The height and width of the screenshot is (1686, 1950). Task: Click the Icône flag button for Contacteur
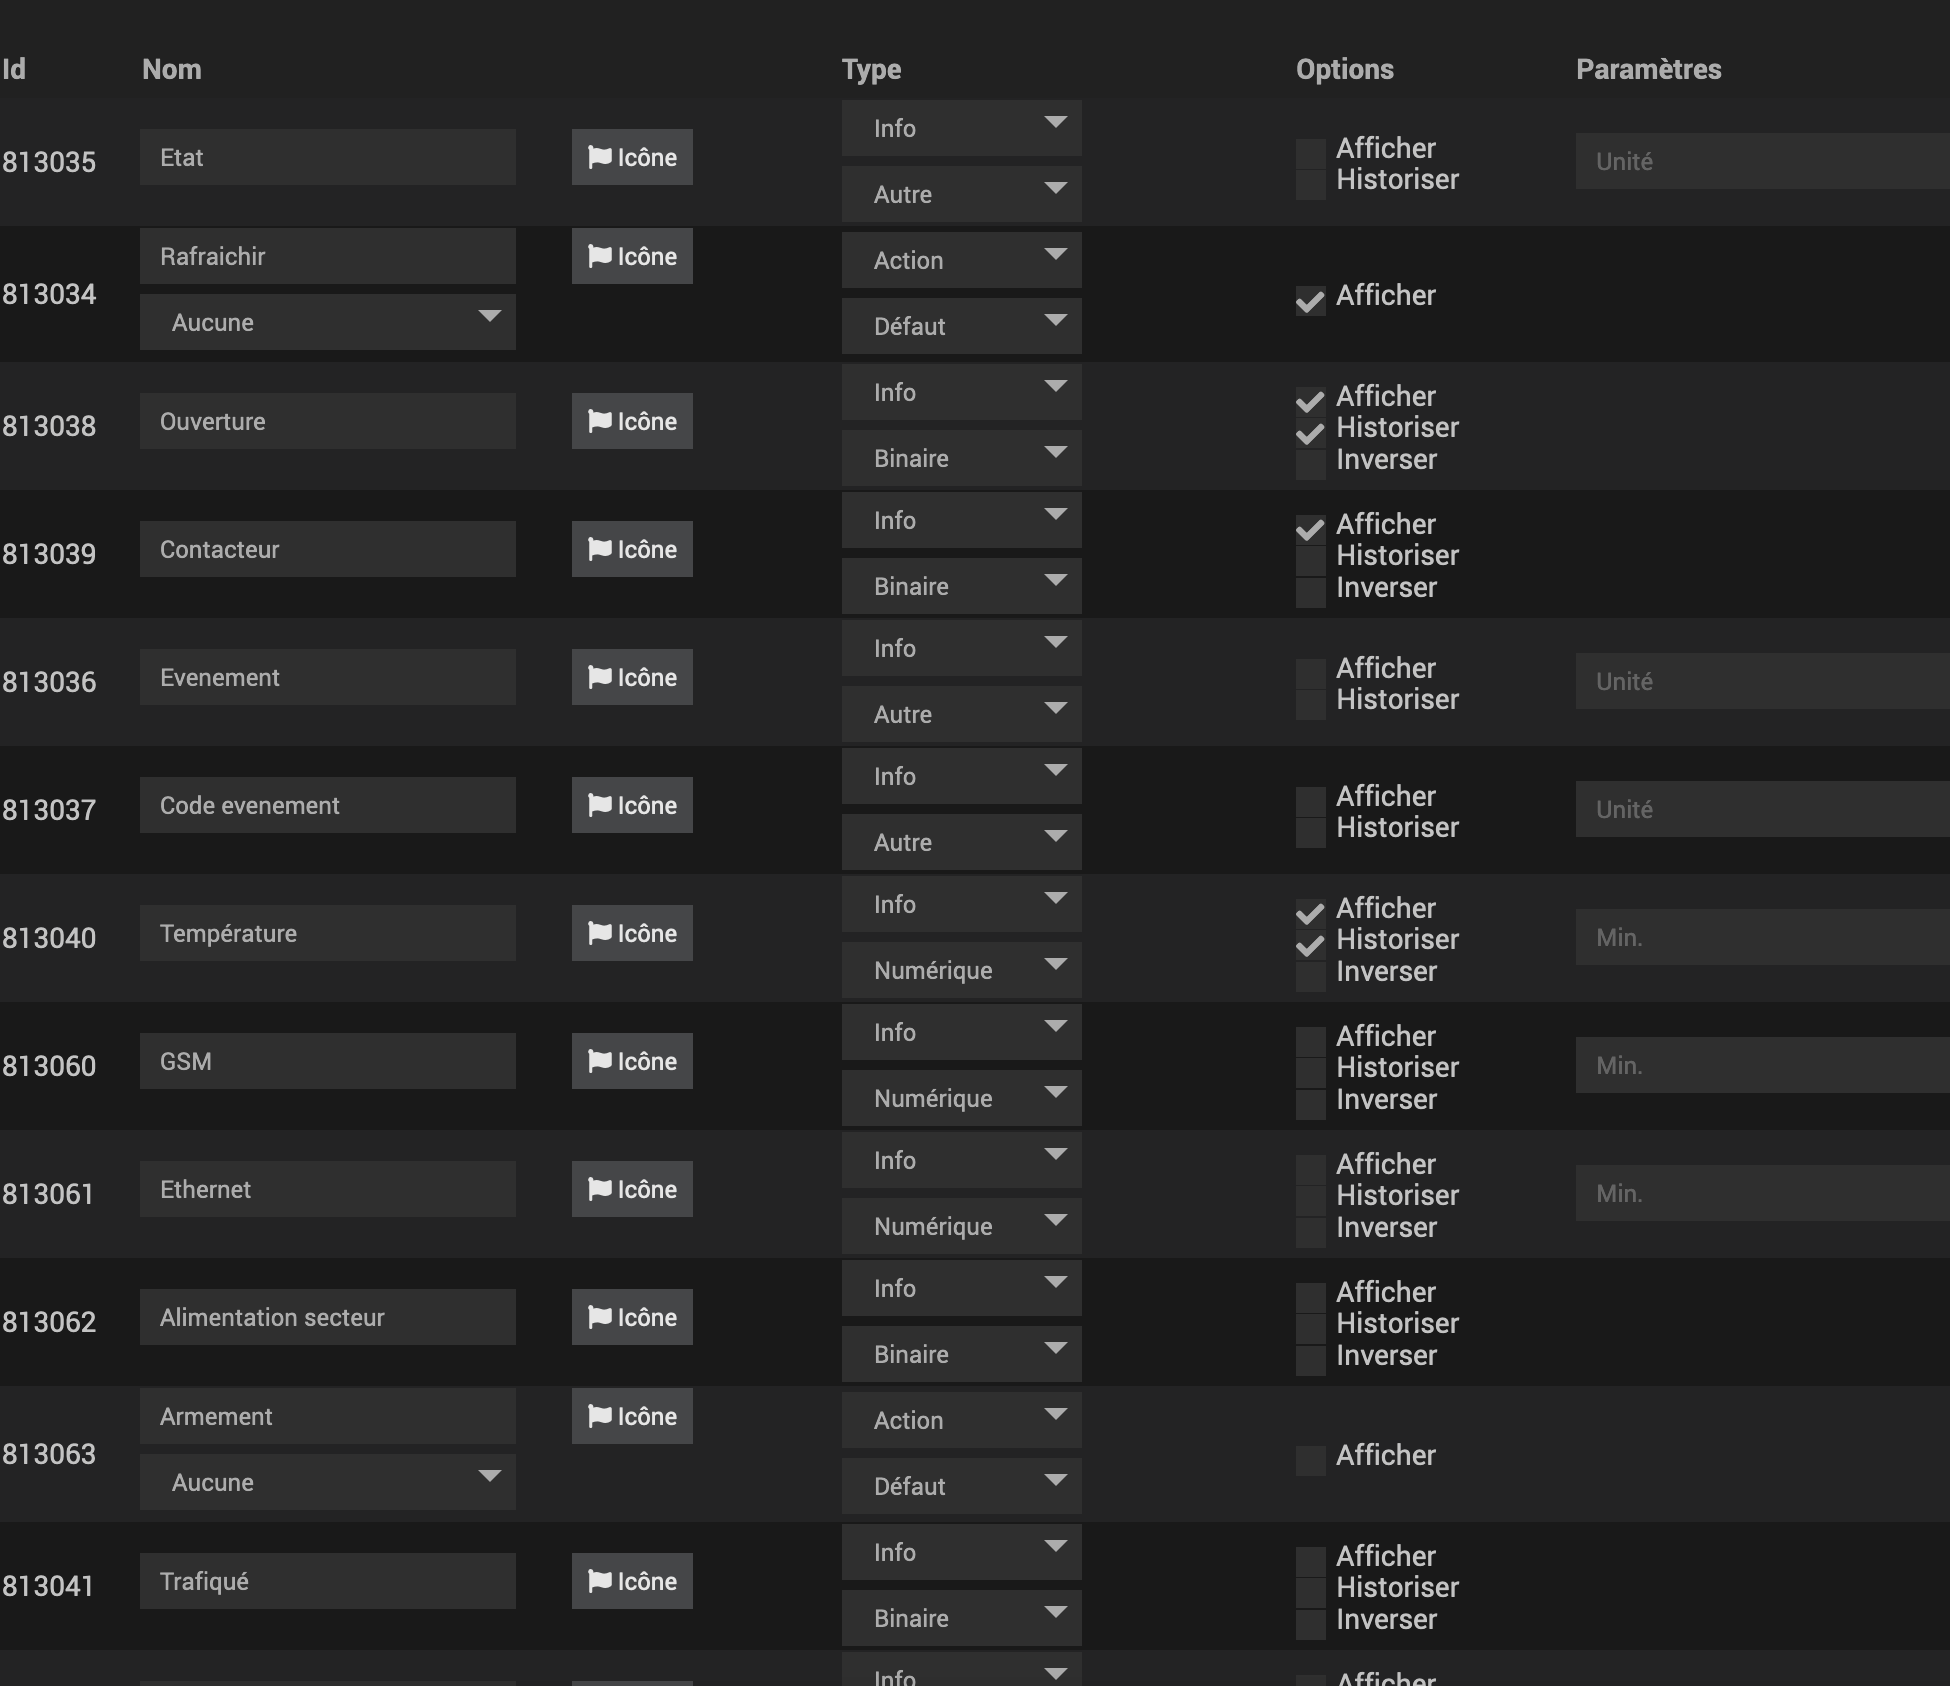coord(632,549)
